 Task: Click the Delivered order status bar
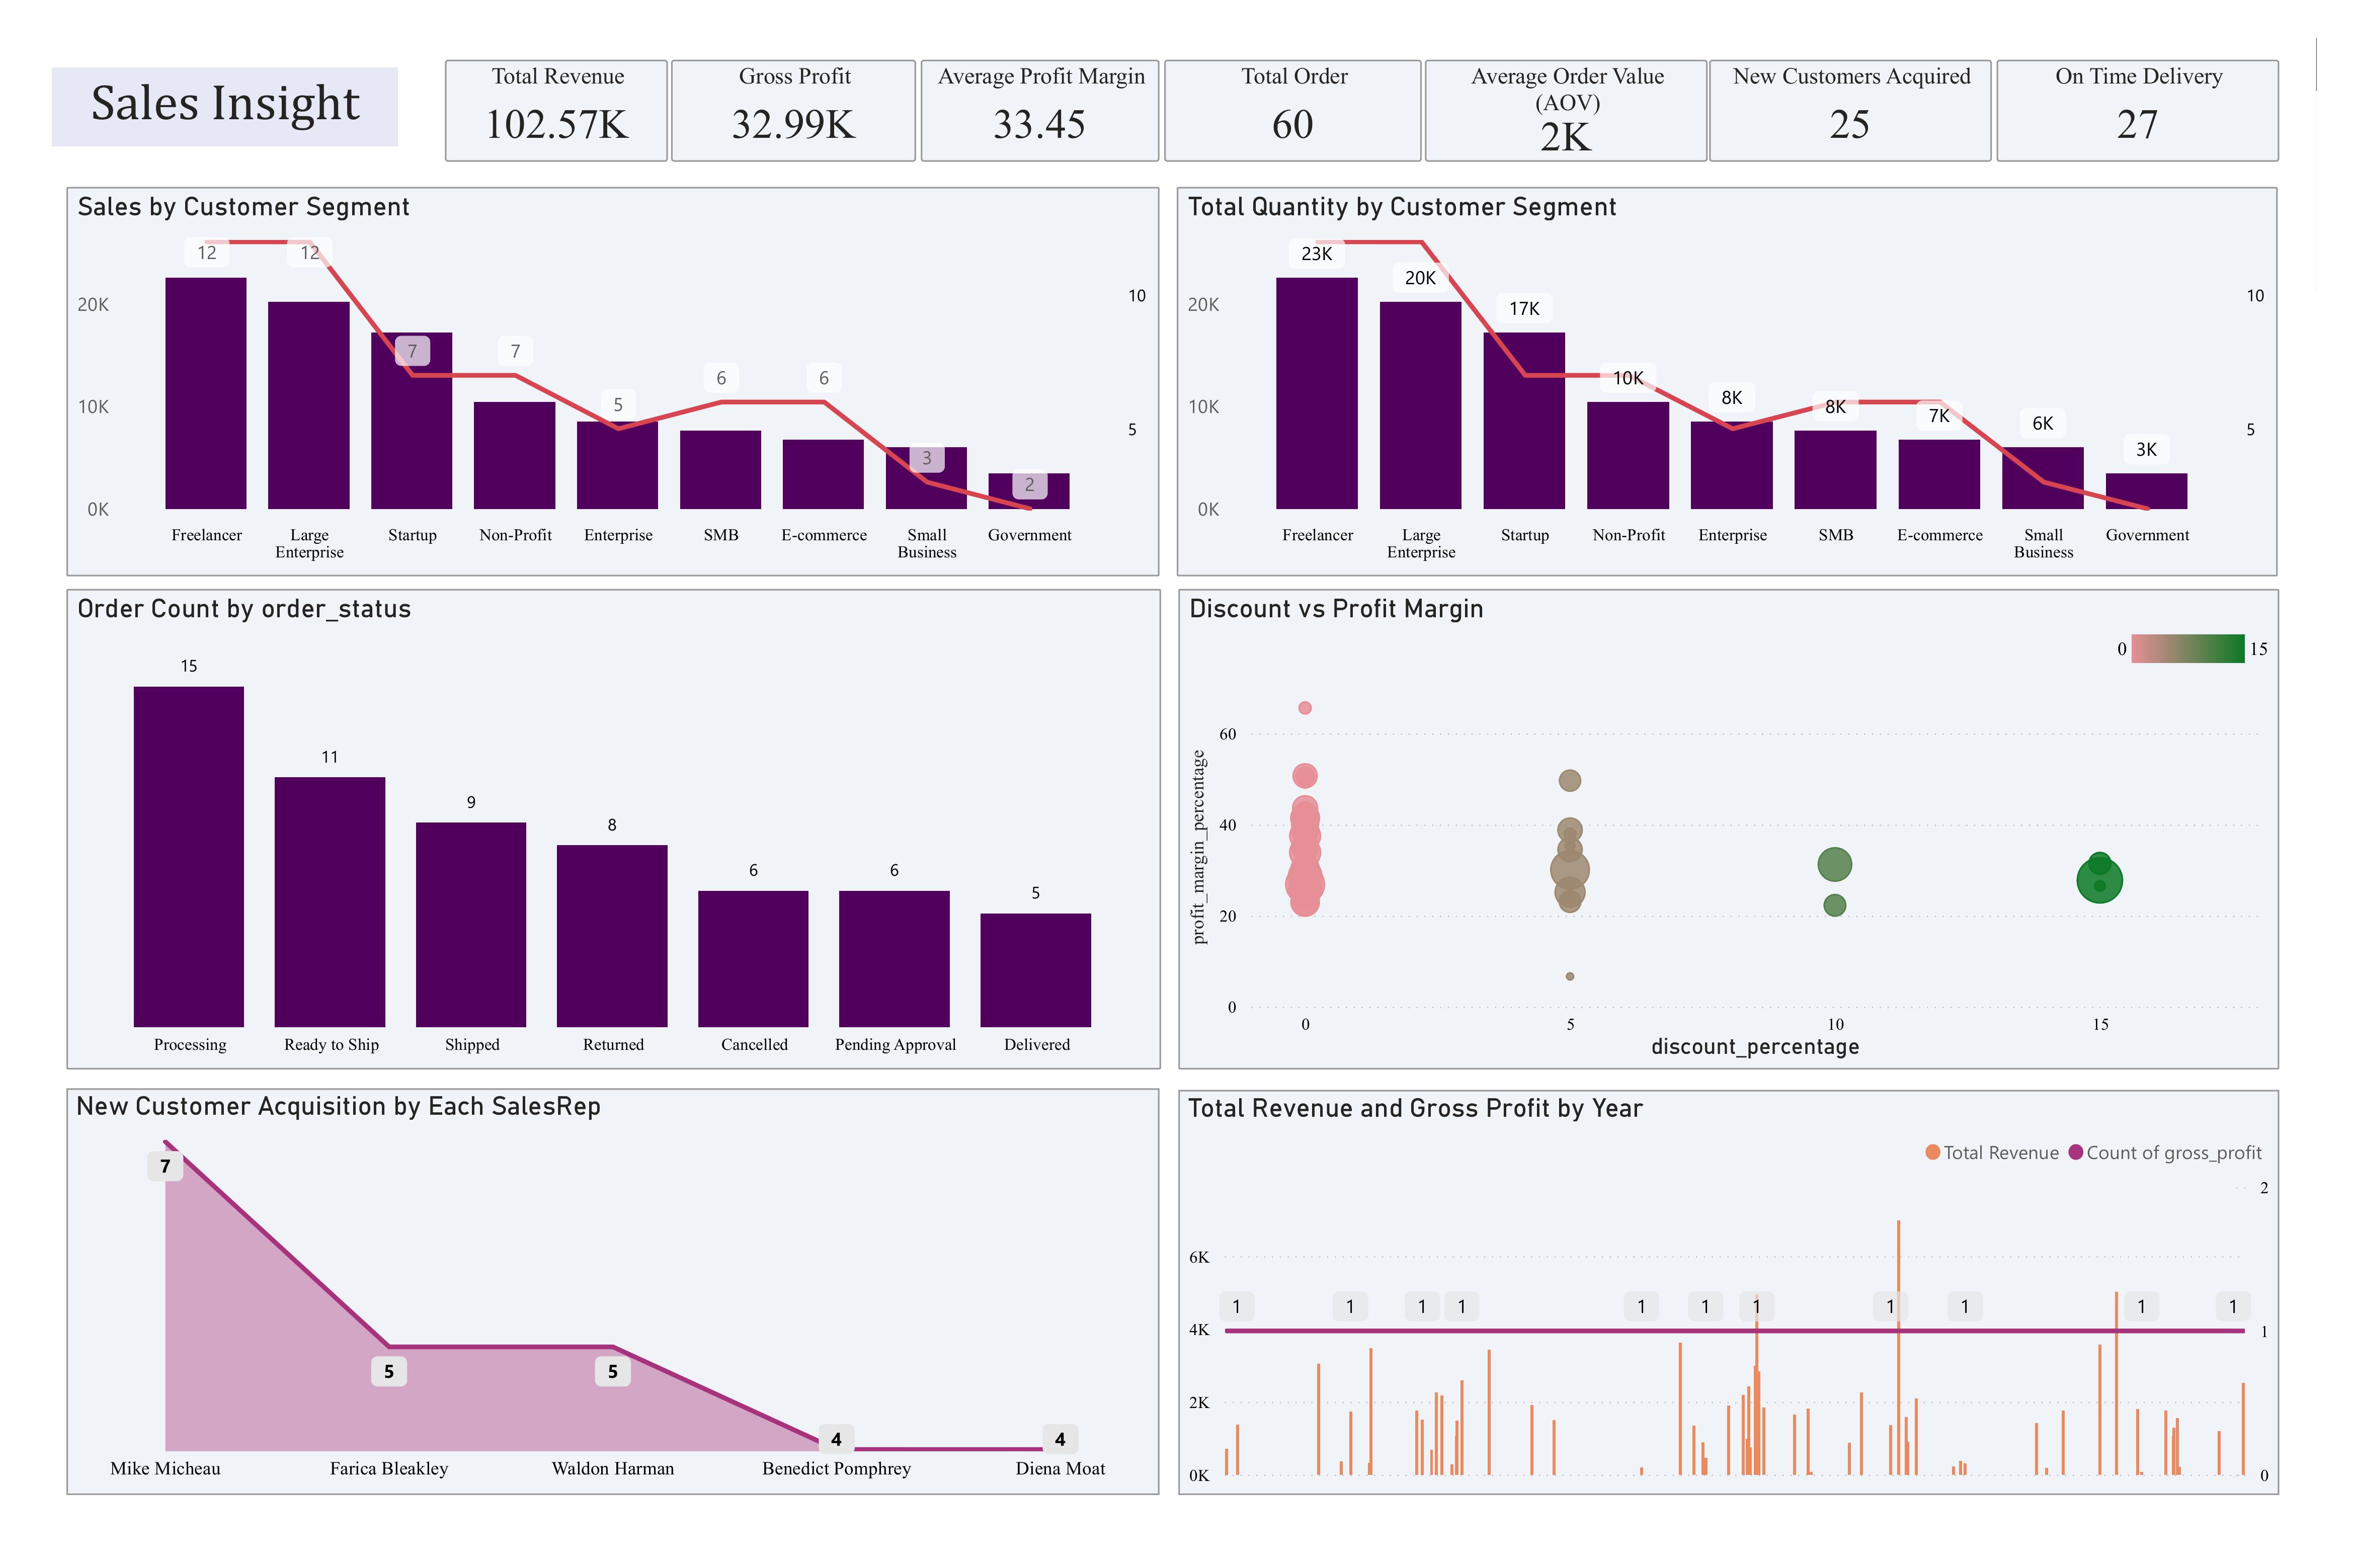point(1035,970)
